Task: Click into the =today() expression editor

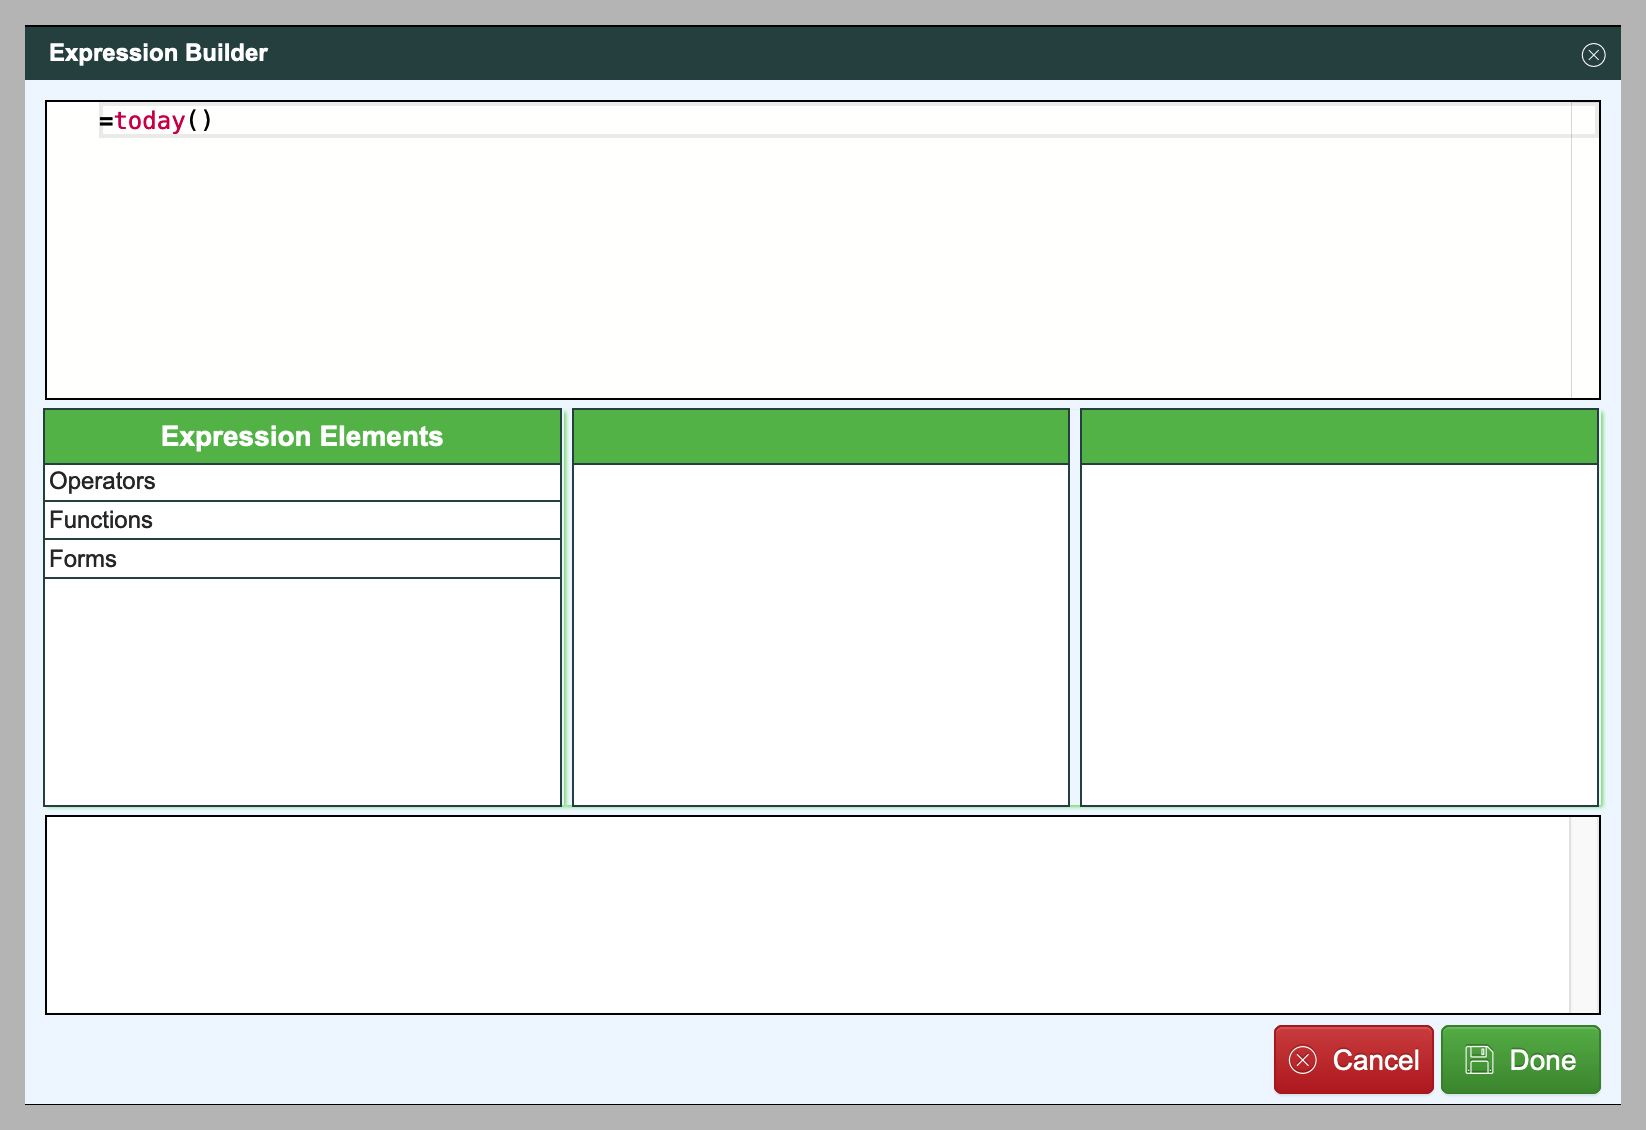Action: coord(822,250)
